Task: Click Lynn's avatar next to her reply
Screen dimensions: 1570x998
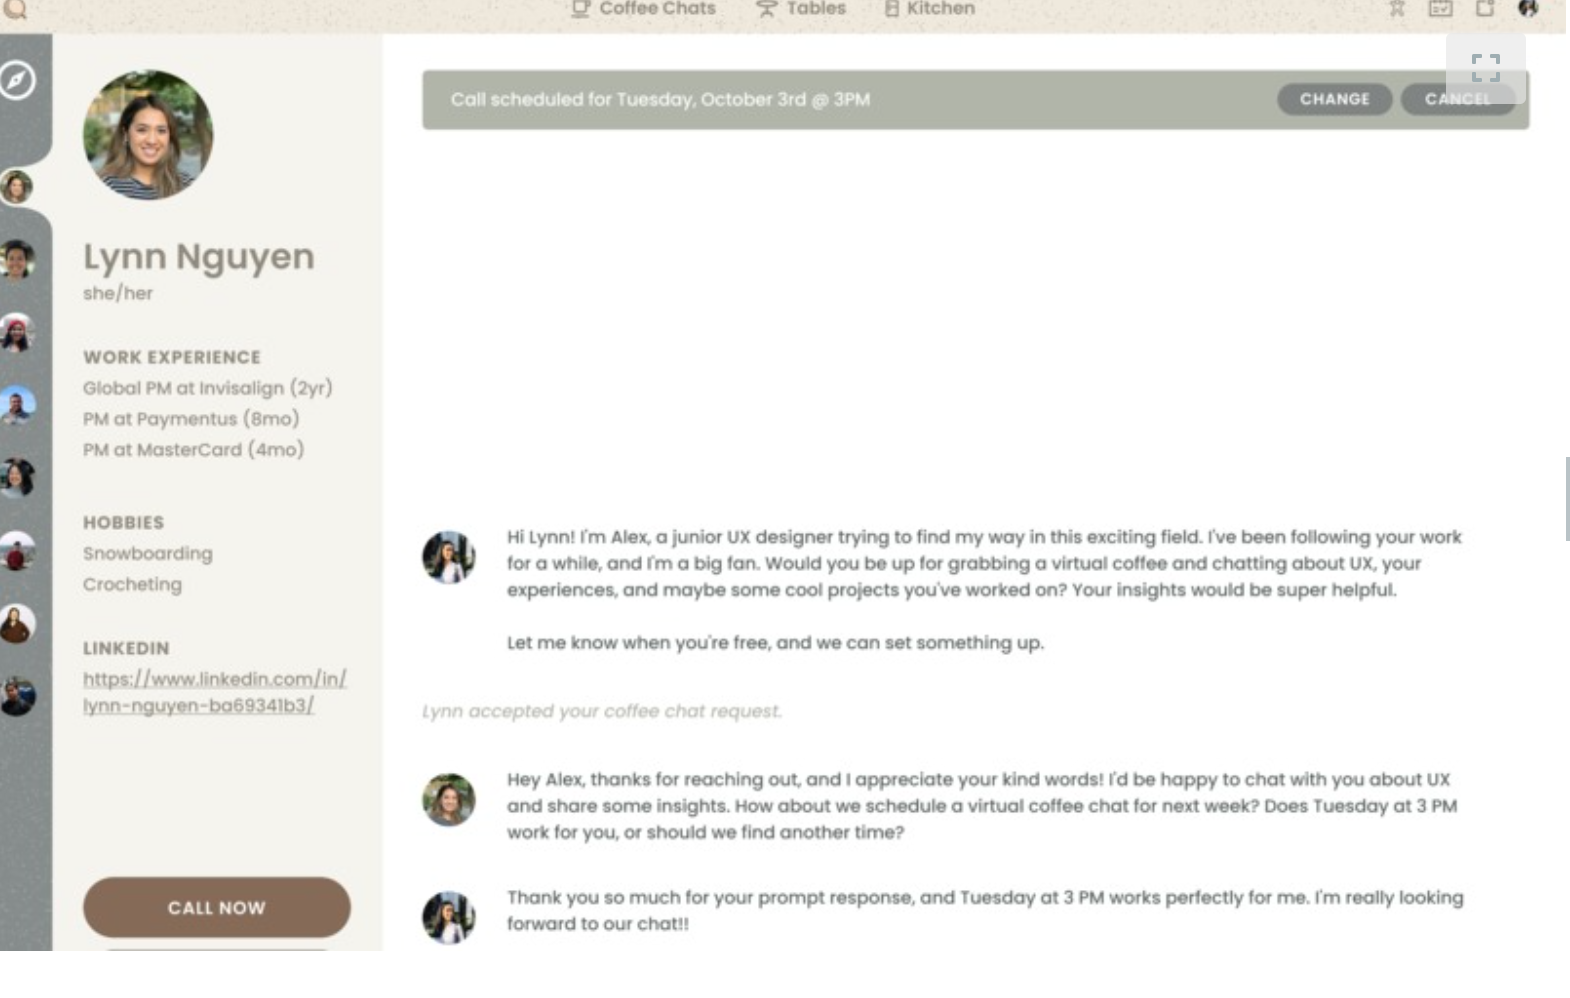Action: 448,800
